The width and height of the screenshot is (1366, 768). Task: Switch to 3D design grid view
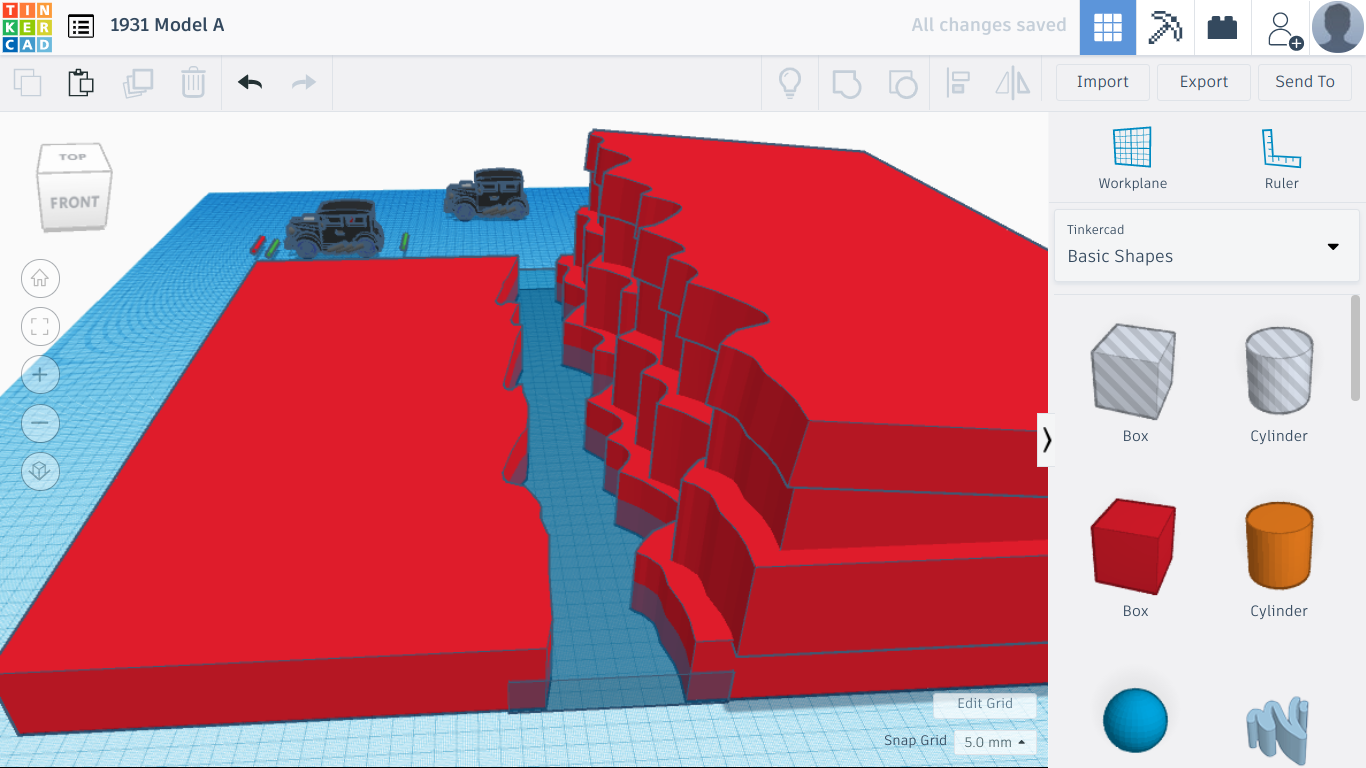(1107, 27)
